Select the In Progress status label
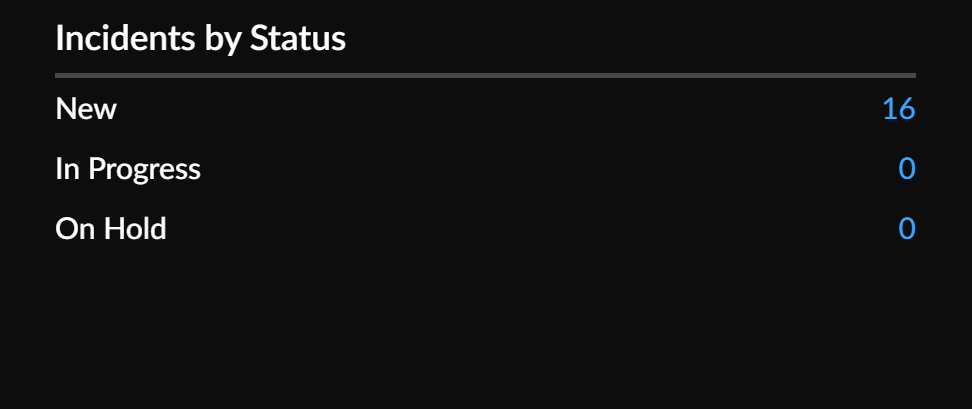 (128, 169)
